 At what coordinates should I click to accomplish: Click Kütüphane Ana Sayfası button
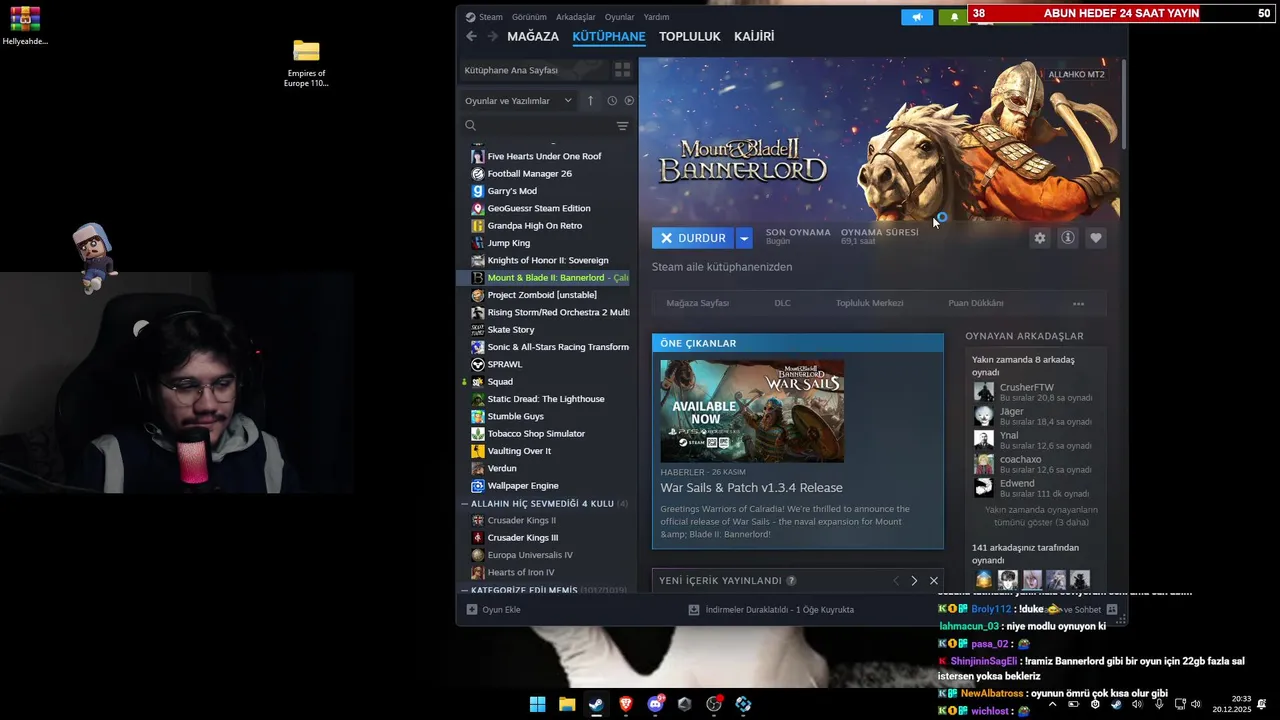tap(534, 70)
